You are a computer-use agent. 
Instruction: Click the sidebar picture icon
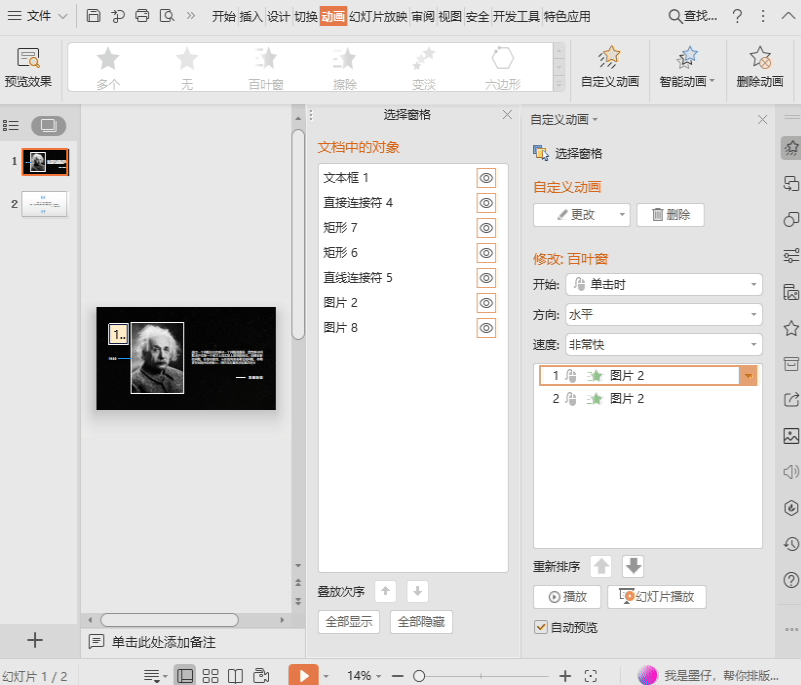[791, 436]
